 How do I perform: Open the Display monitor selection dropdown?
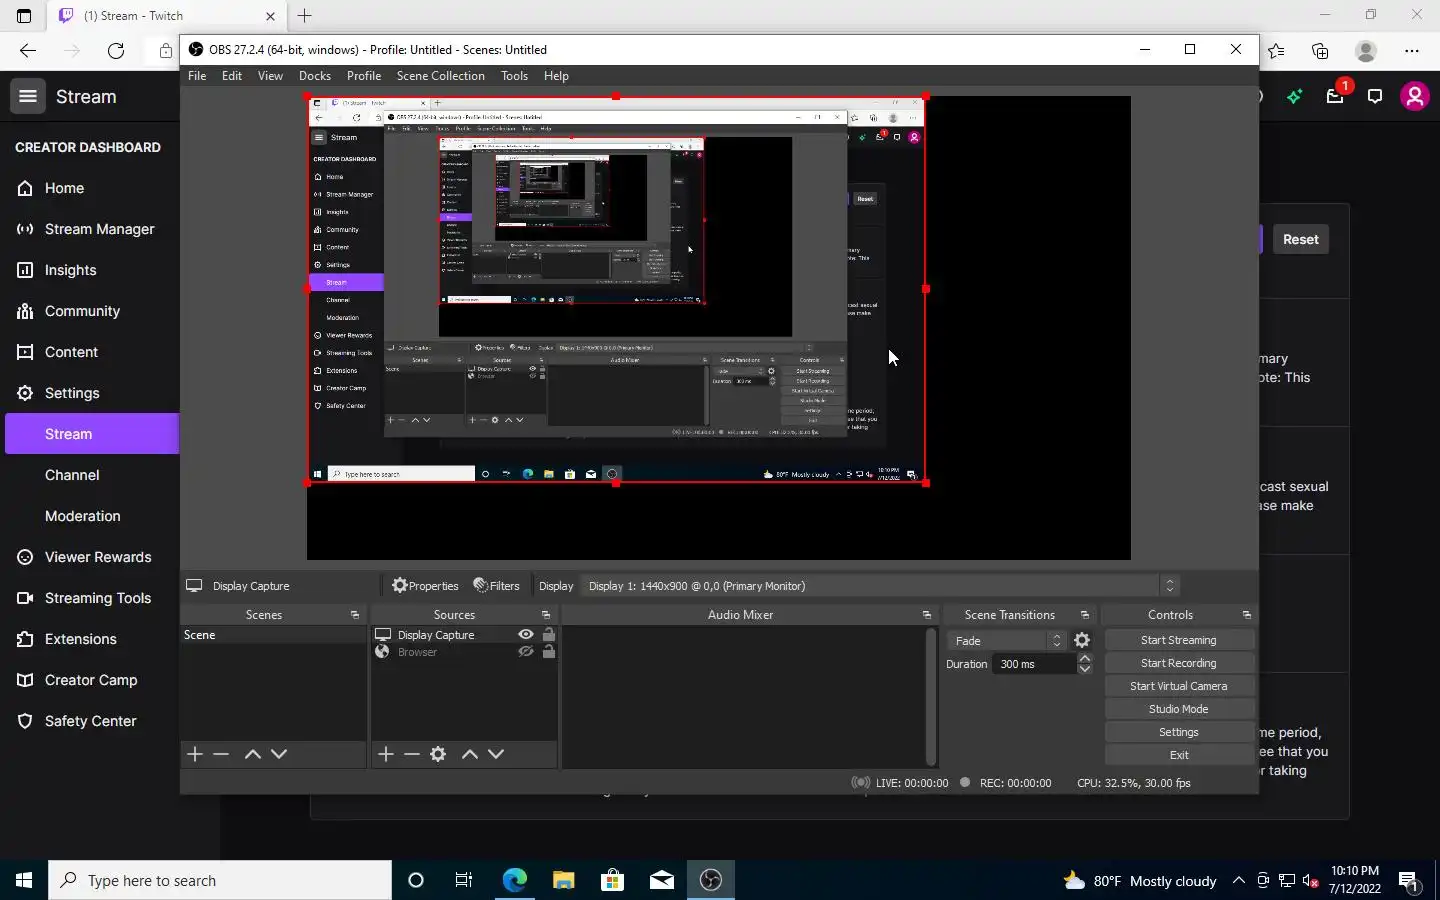tap(880, 586)
